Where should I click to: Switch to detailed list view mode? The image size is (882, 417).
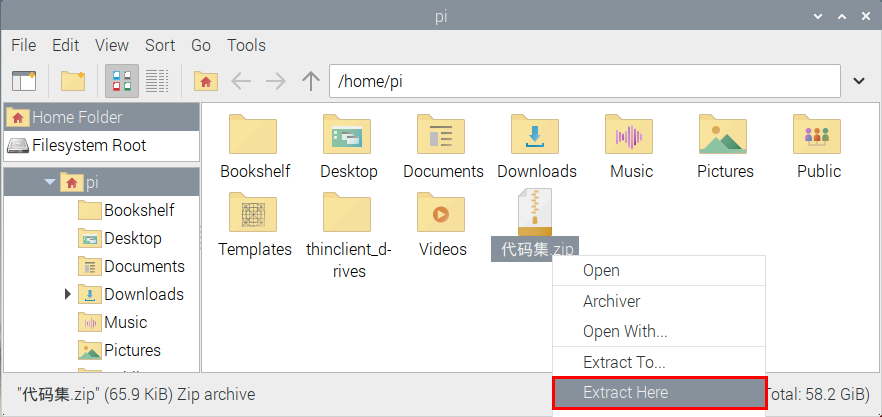[x=157, y=81]
